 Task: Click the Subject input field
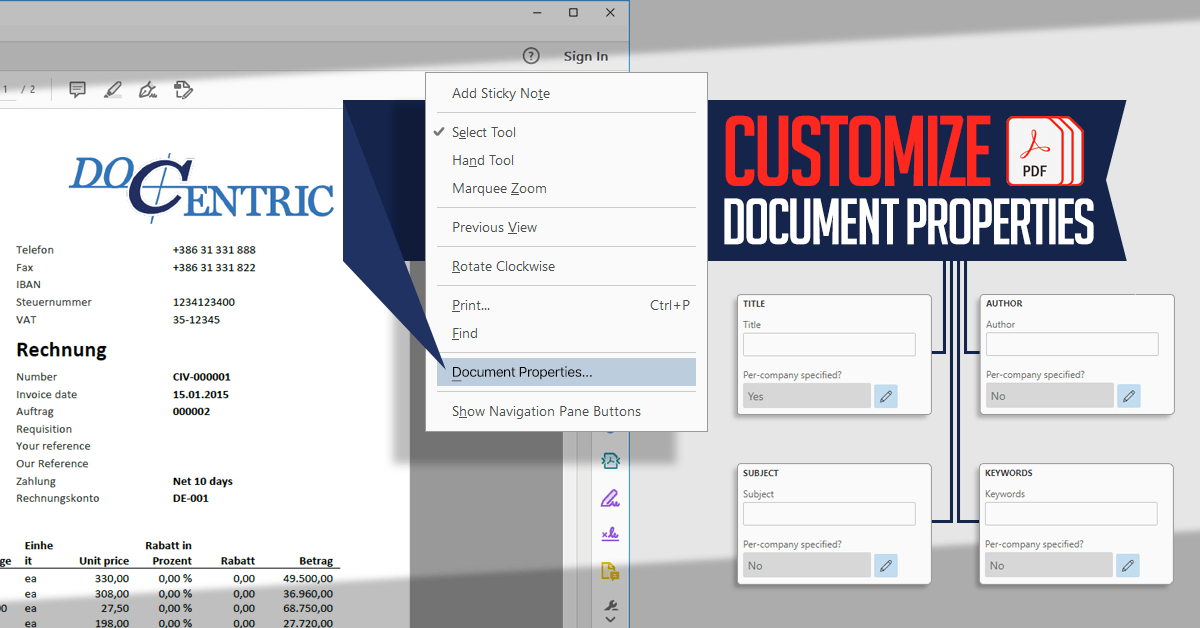click(829, 514)
